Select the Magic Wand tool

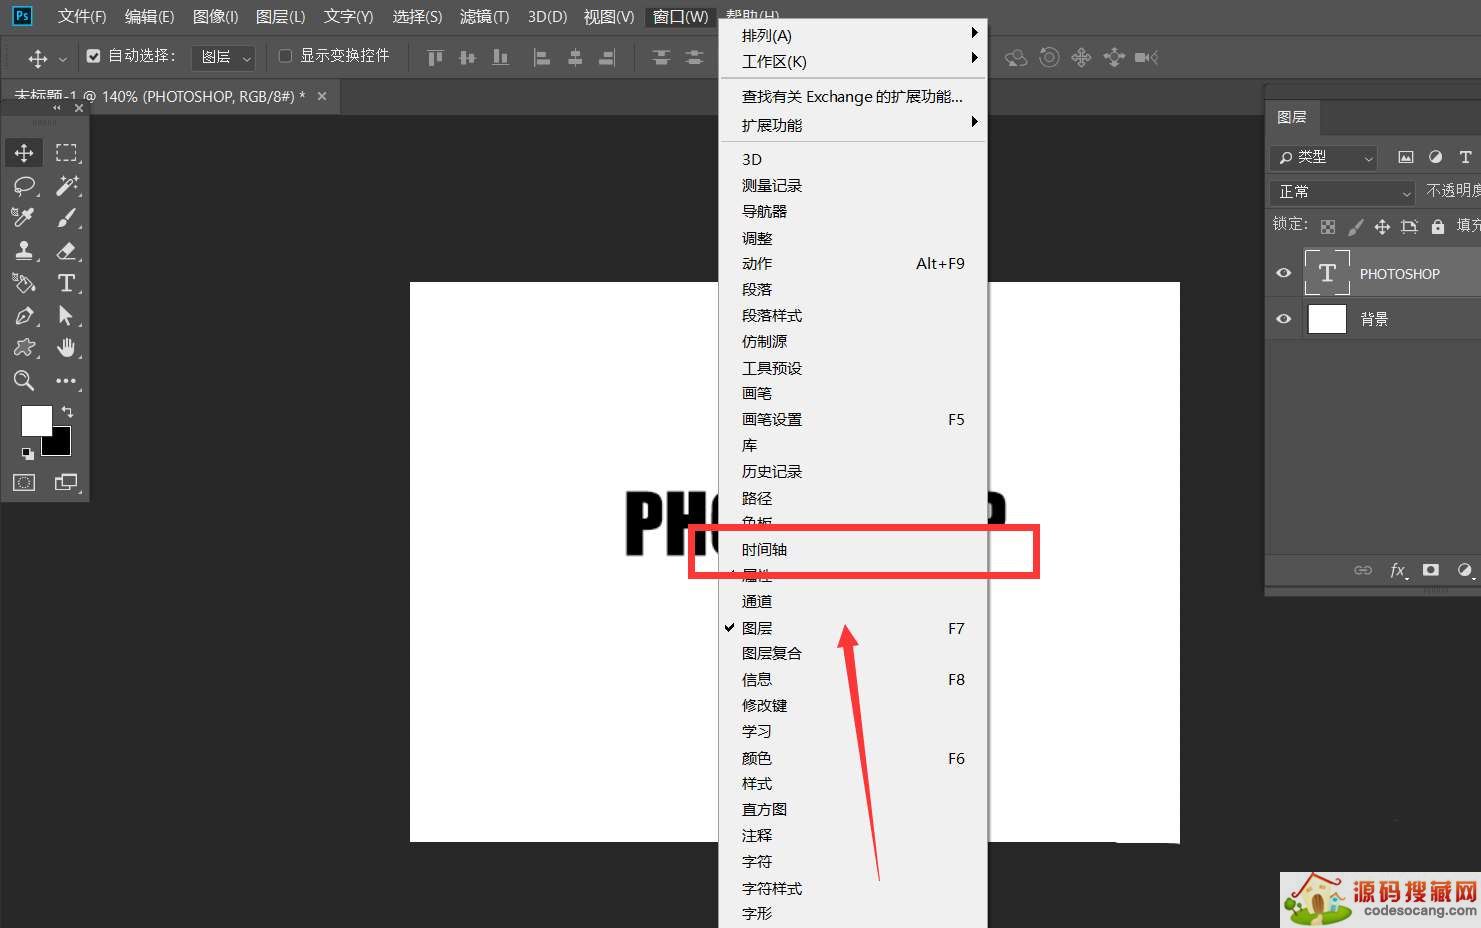click(66, 186)
